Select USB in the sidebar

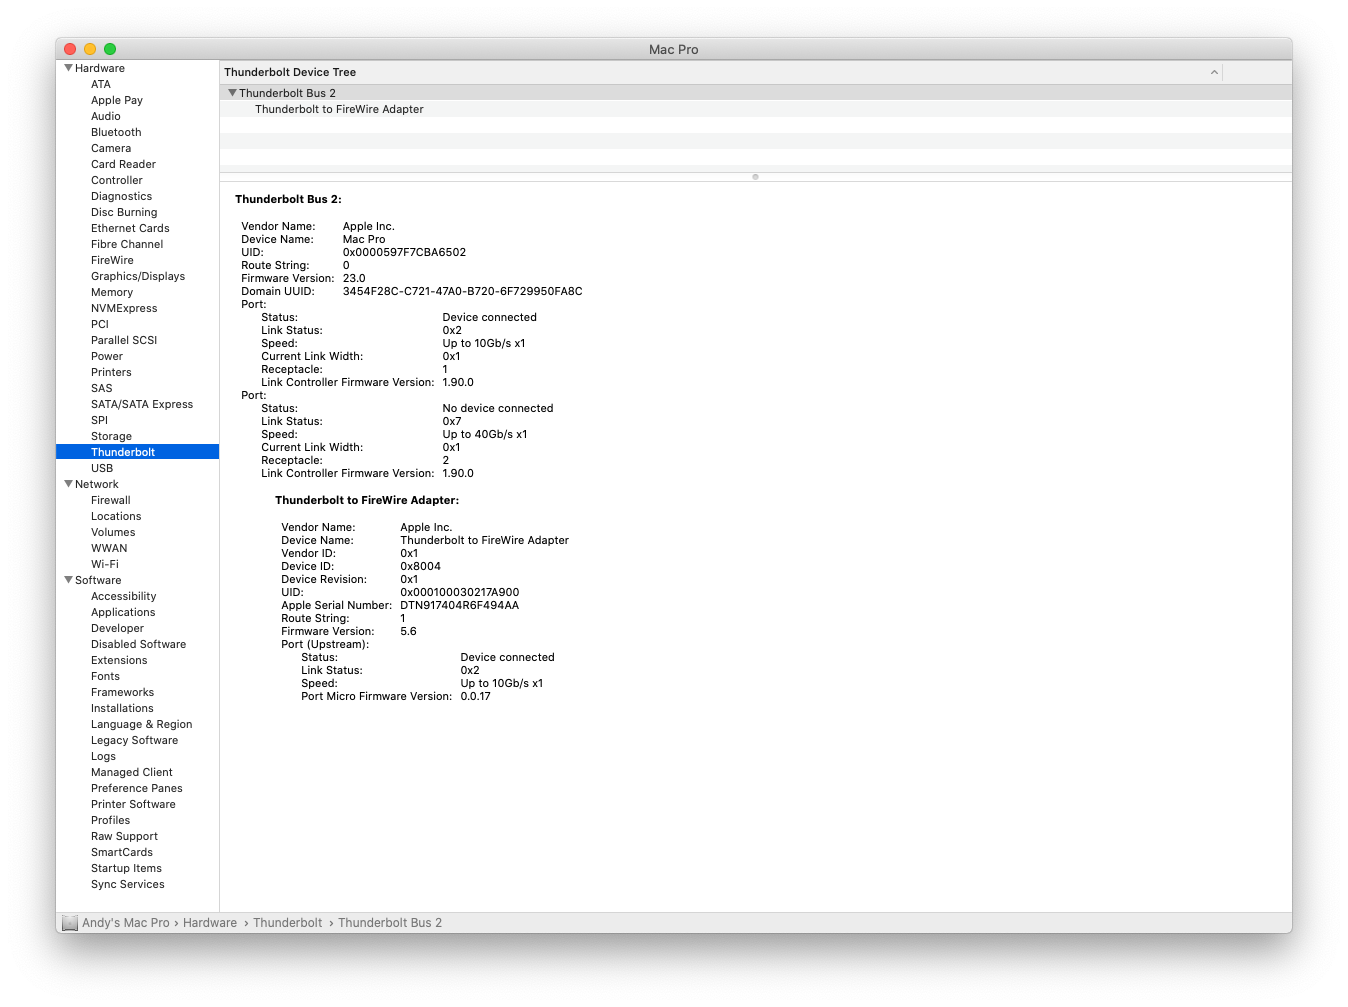pyautogui.click(x=102, y=468)
